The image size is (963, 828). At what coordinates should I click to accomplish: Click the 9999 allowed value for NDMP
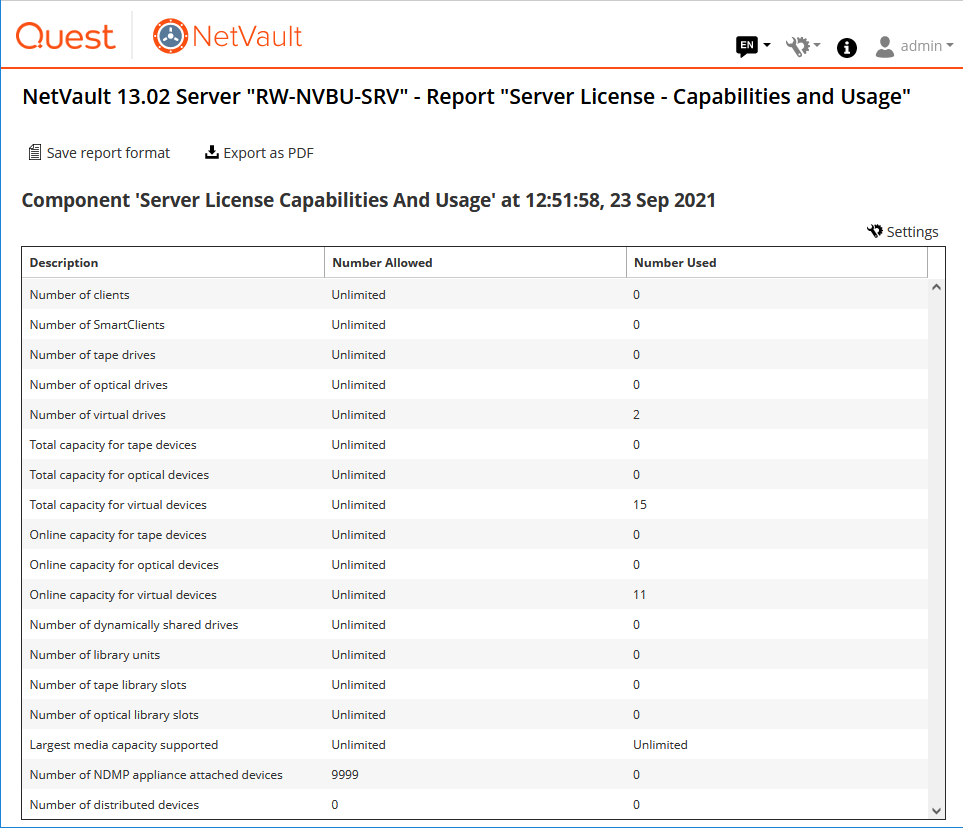(345, 775)
